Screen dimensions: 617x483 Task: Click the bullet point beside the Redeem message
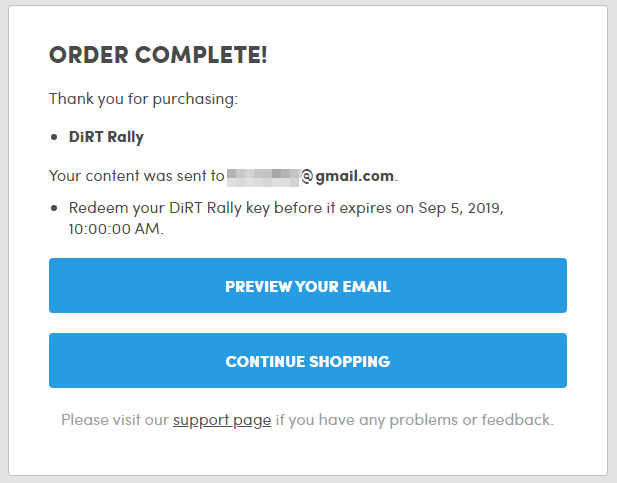coord(54,210)
